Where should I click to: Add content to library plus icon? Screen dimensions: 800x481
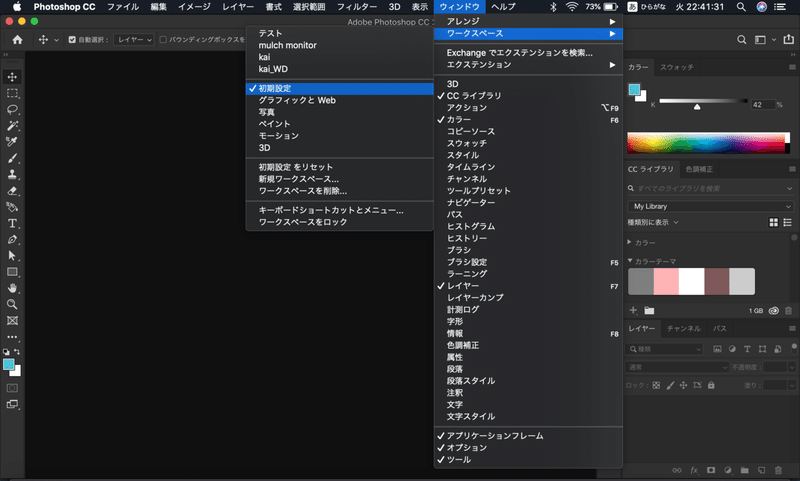633,310
